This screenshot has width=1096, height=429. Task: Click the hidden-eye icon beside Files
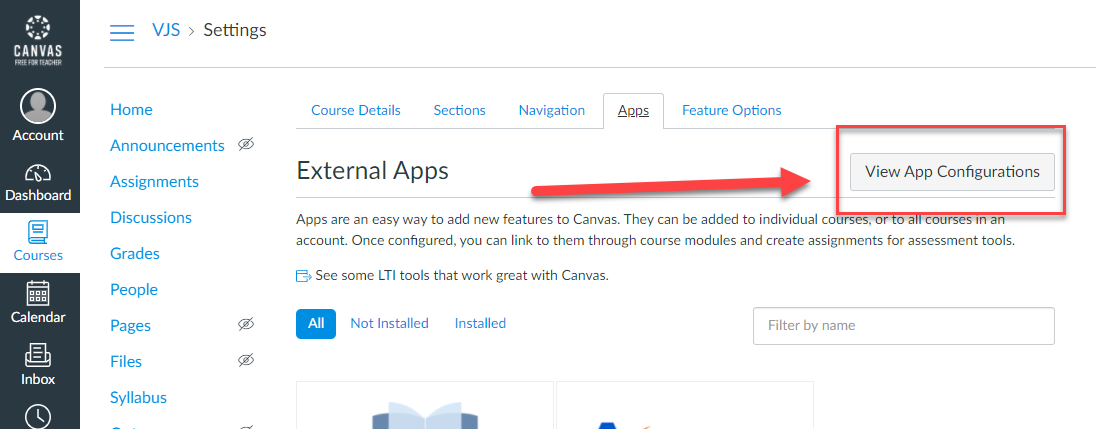click(245, 361)
